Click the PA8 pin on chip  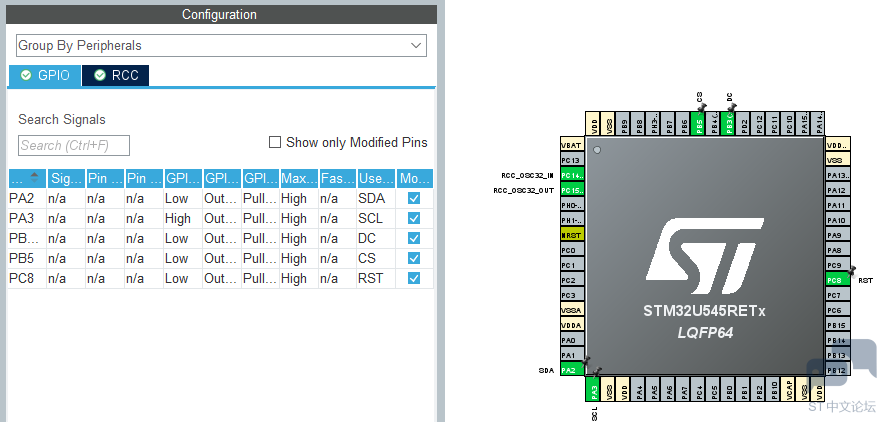pos(838,250)
